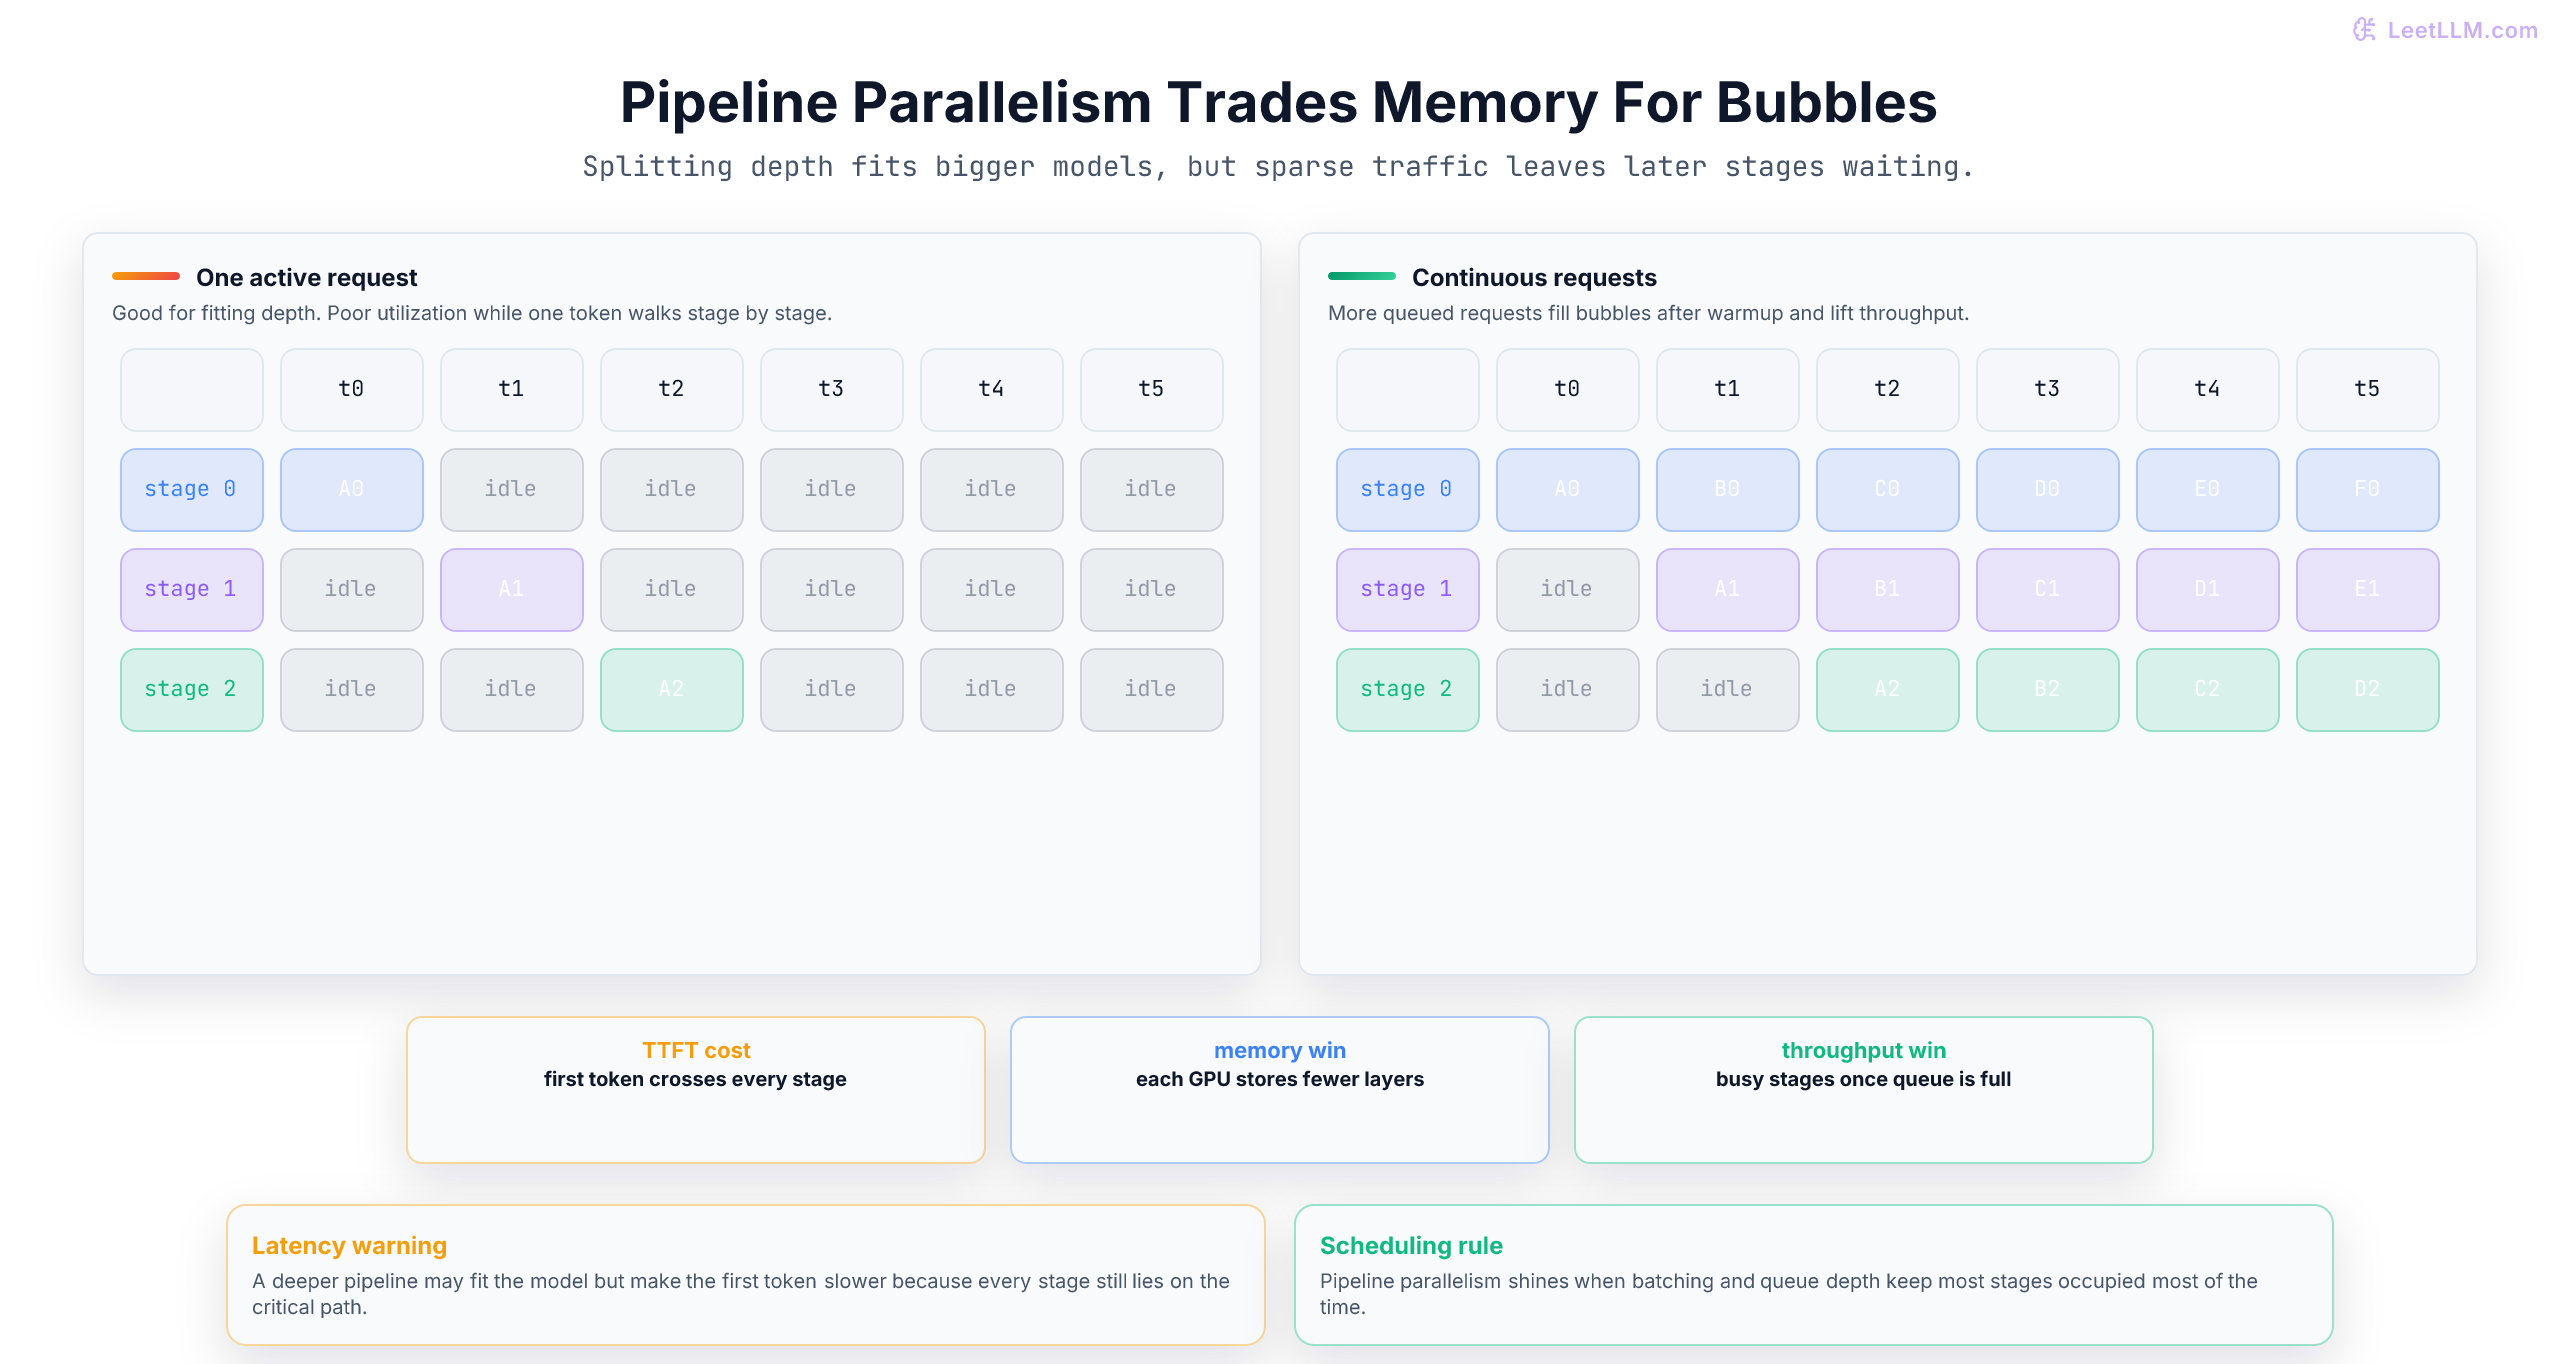Select 'stage 0' label in Continuous requests panel
This screenshot has height=1364, width=2560.
[x=1408, y=489]
